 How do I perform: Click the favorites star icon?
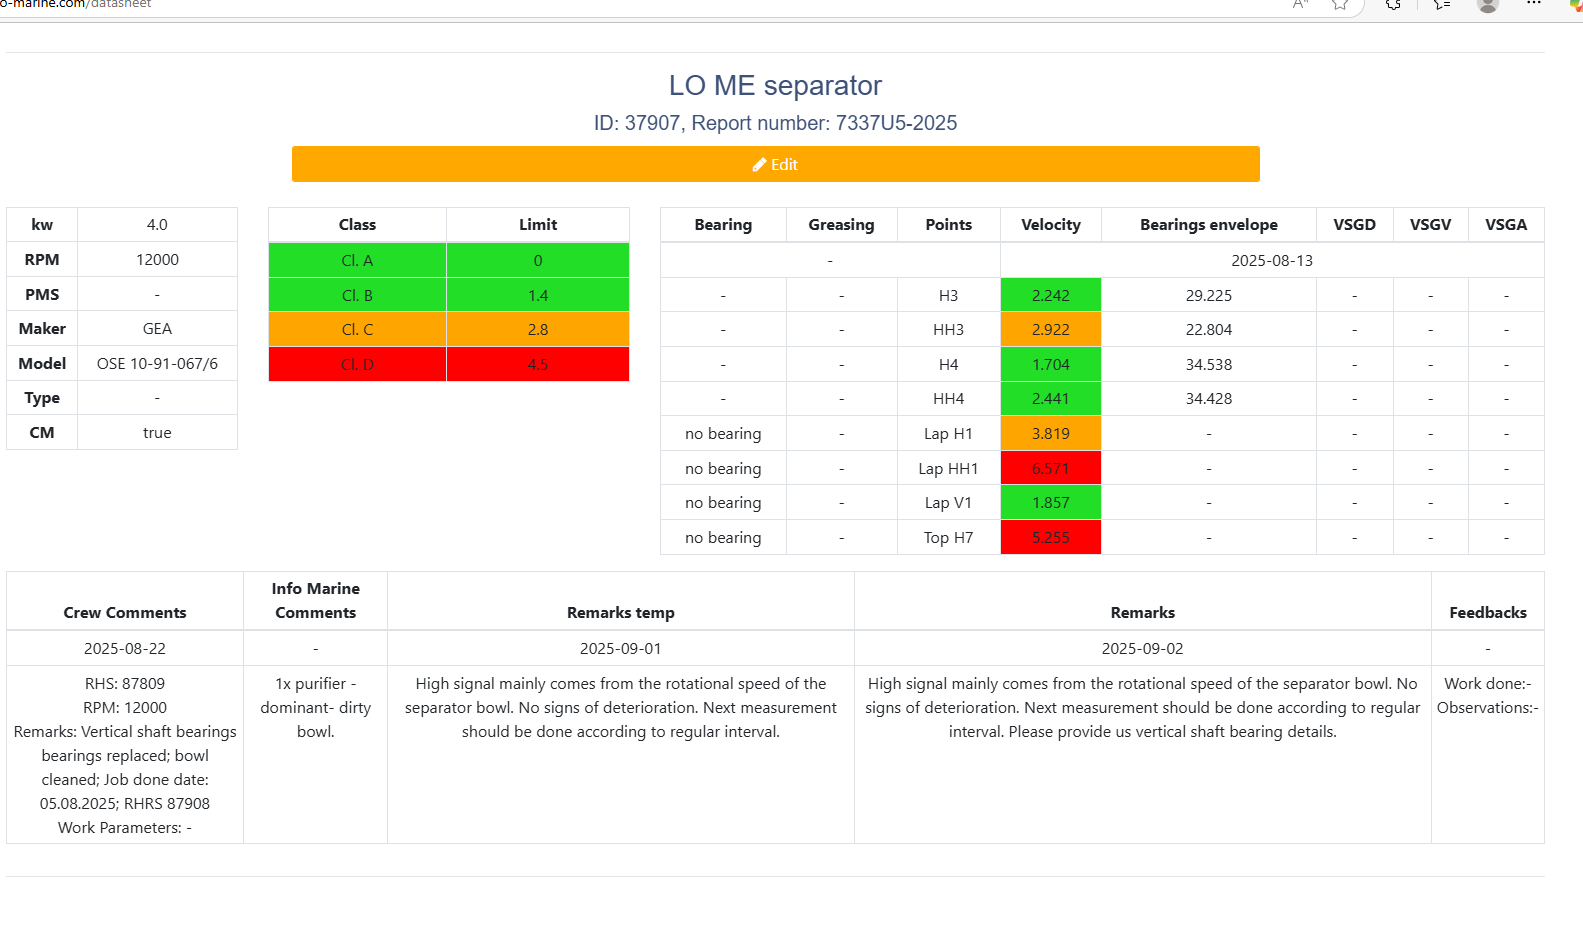click(x=1340, y=5)
